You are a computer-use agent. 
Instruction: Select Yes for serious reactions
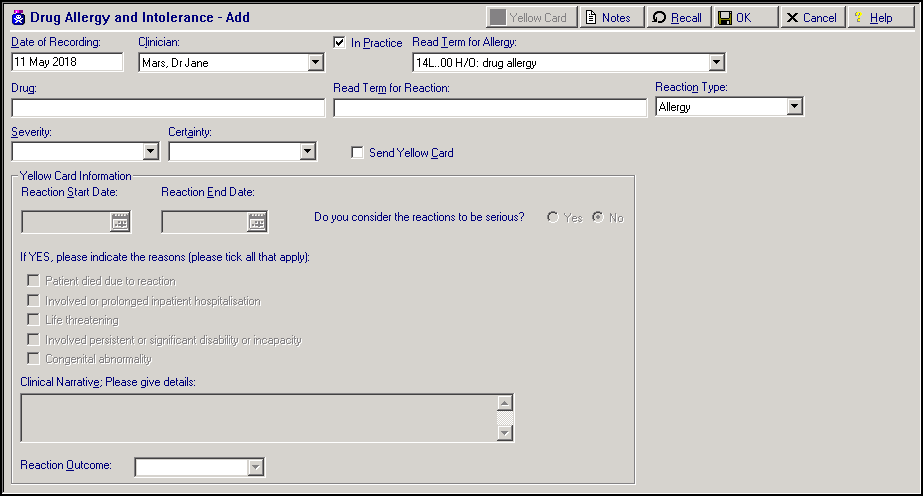tap(553, 217)
